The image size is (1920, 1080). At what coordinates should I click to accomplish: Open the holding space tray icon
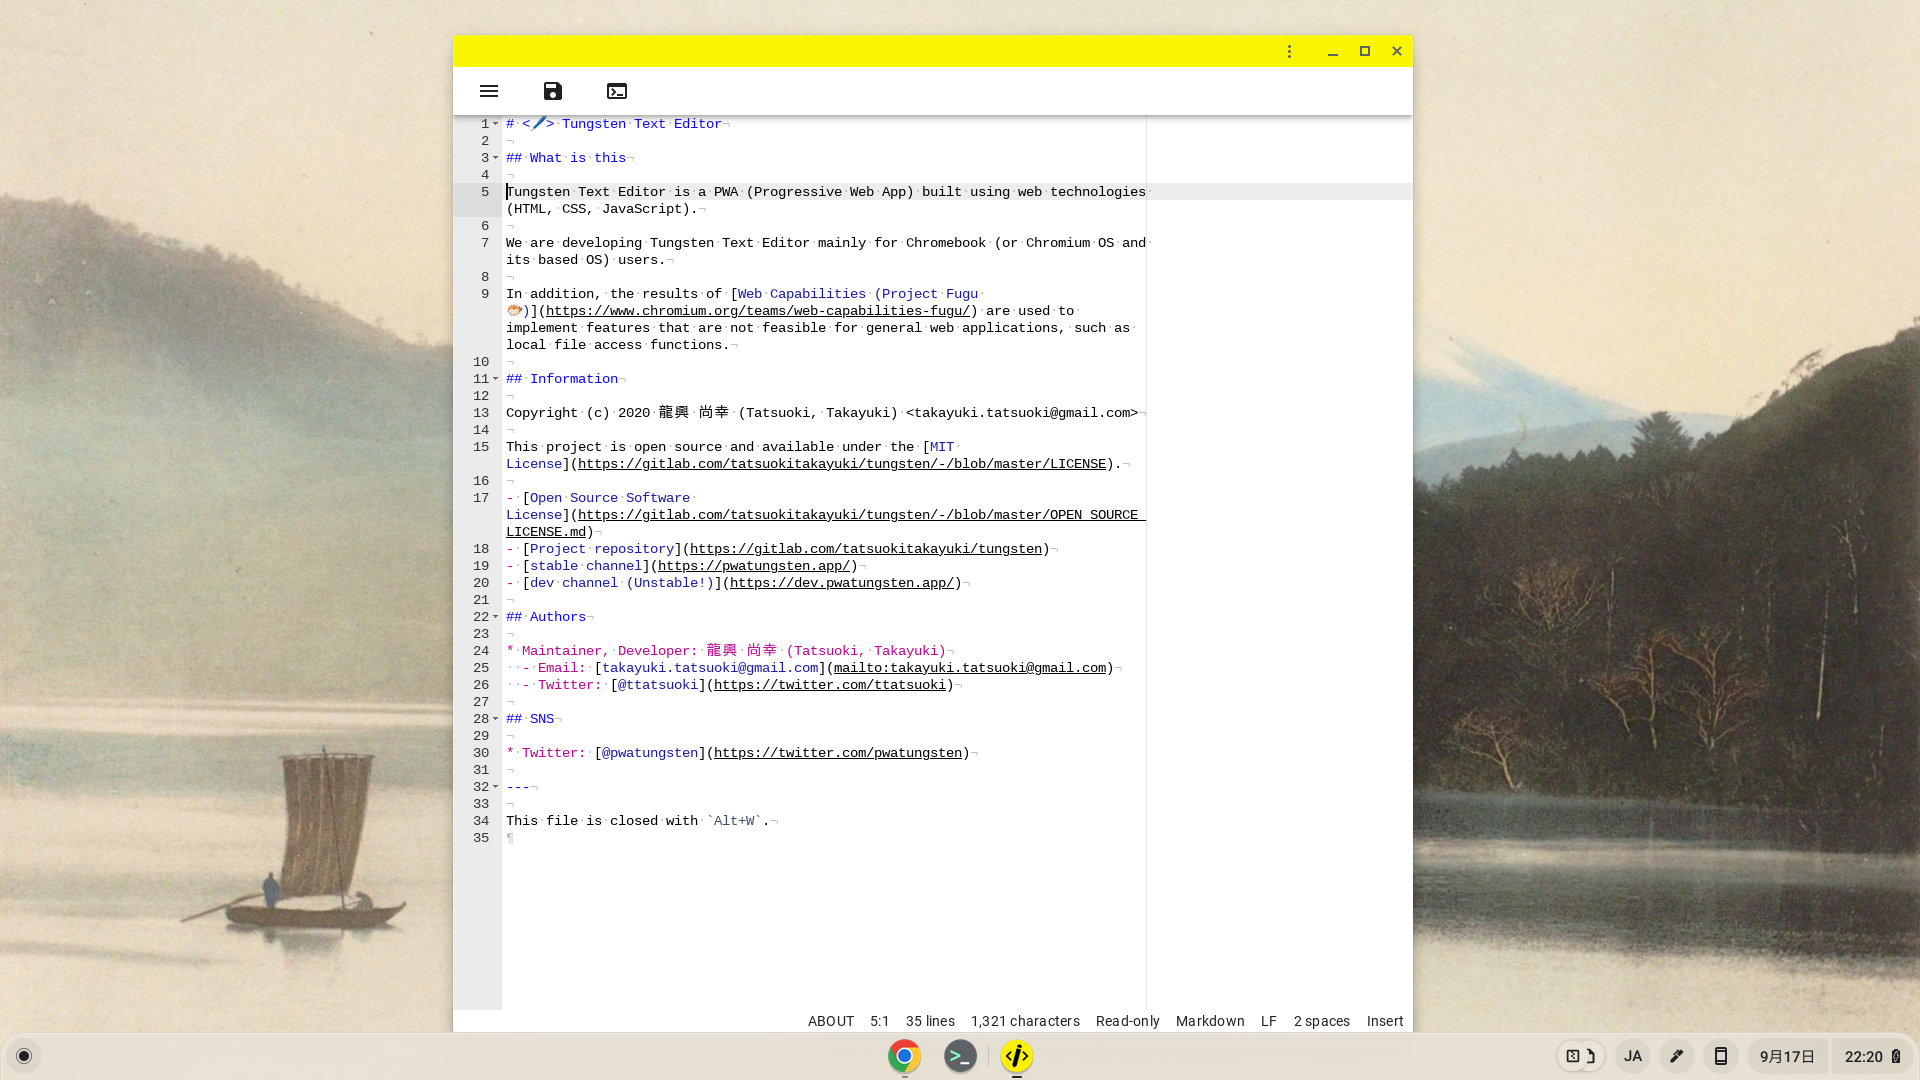click(1580, 1056)
